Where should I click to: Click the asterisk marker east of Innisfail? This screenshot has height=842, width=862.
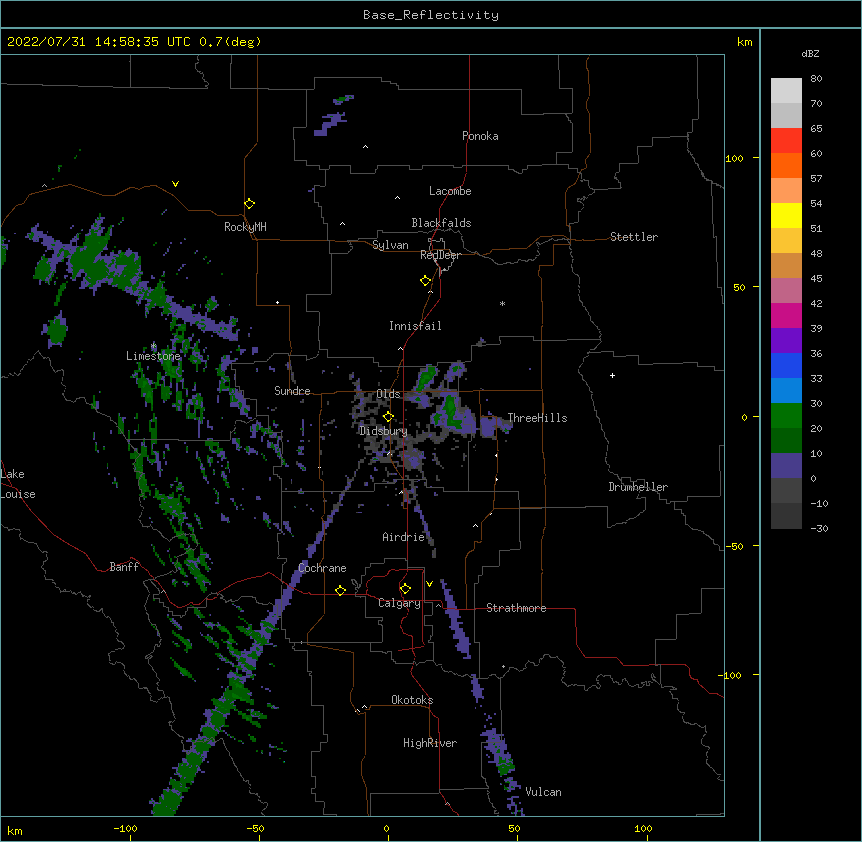point(502,303)
